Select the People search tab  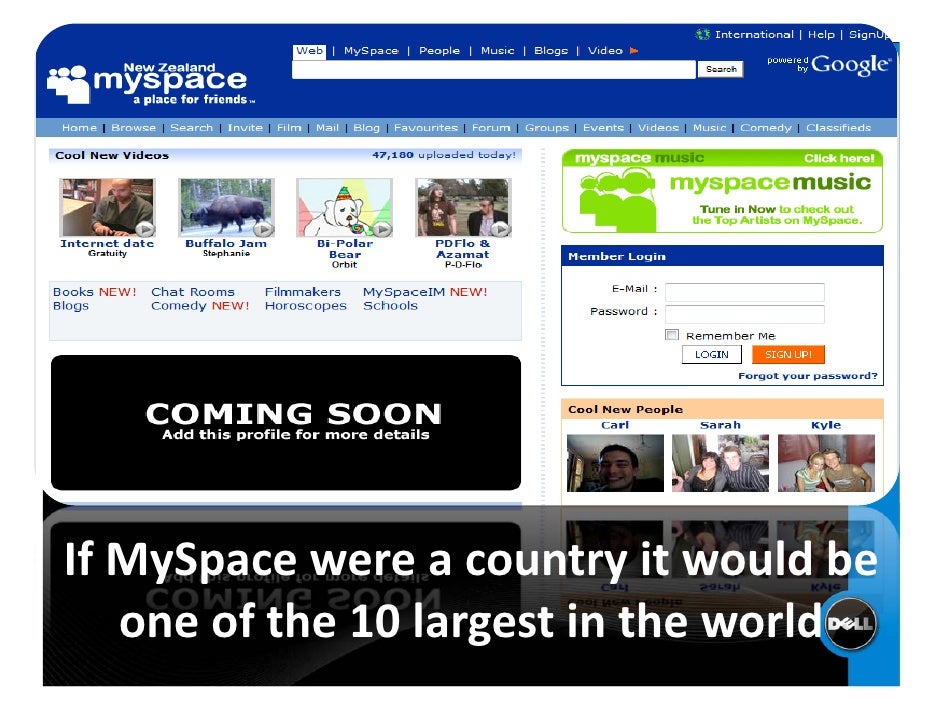(x=439, y=51)
